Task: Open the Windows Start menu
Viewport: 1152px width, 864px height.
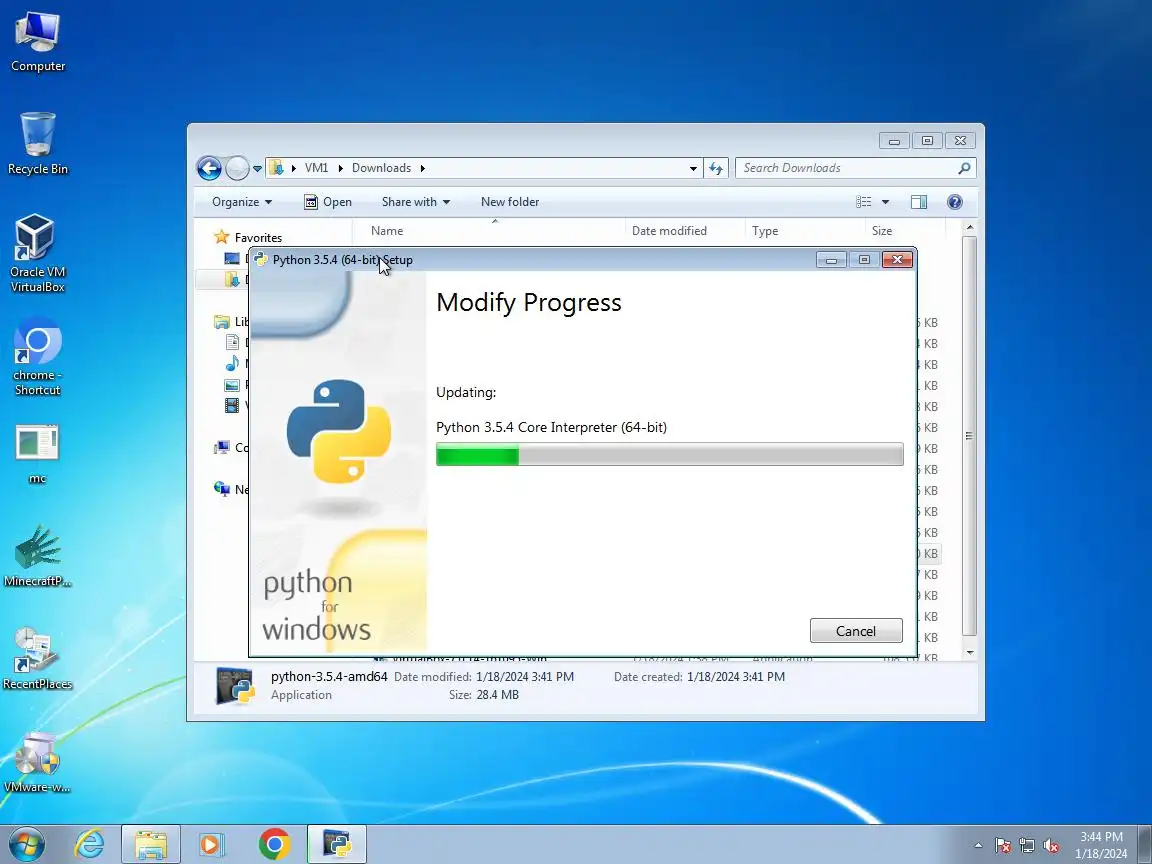Action: point(26,844)
